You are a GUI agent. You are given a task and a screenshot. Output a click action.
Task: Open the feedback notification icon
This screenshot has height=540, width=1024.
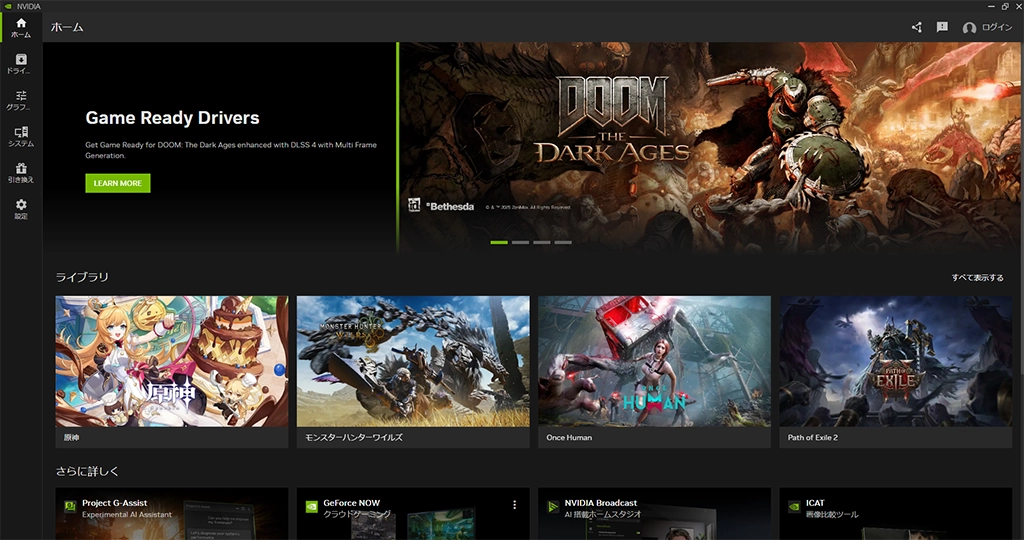[x=942, y=27]
